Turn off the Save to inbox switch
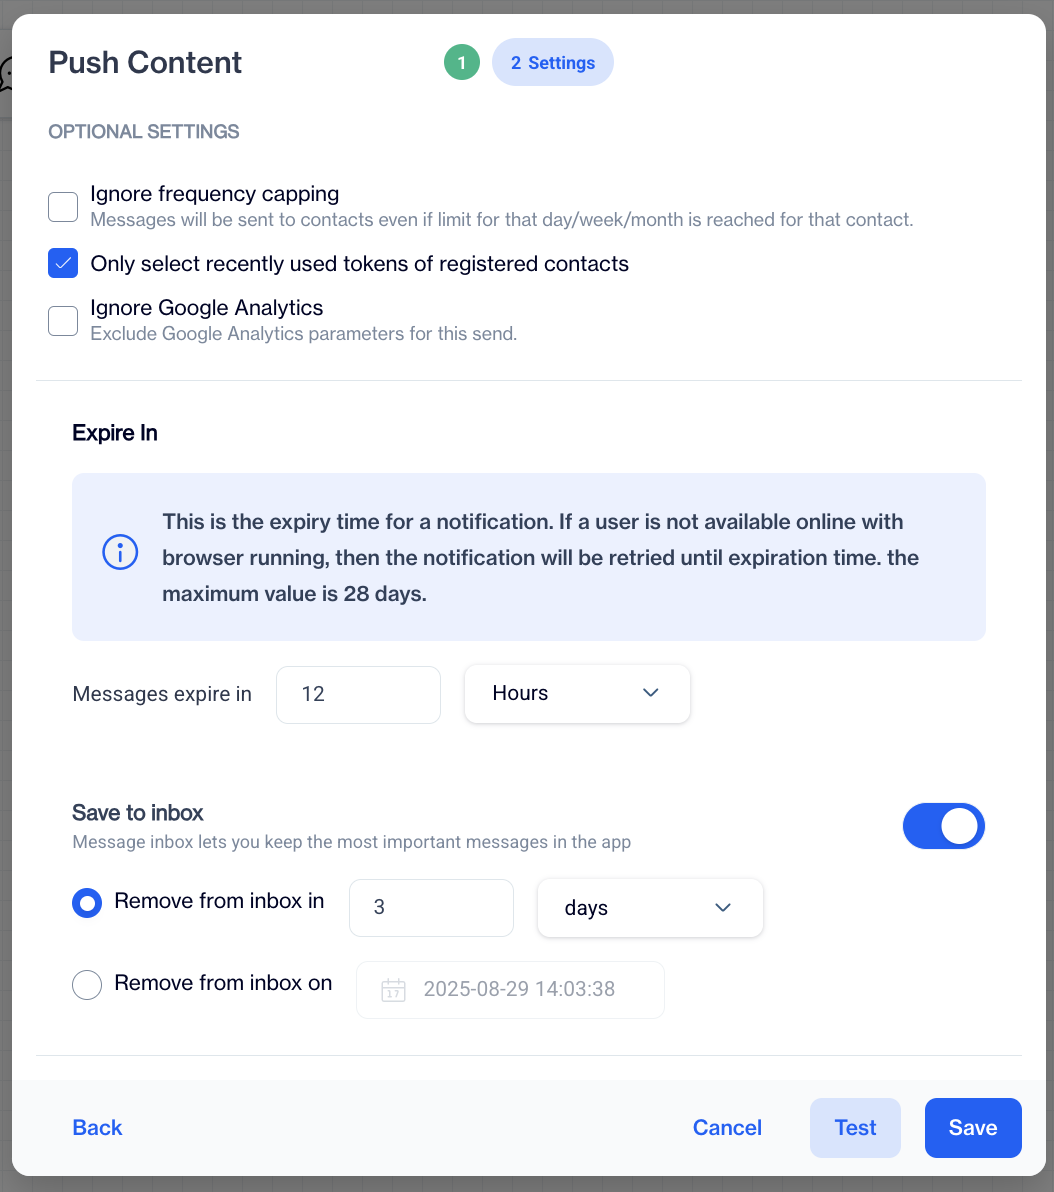This screenshot has height=1192, width=1054. point(943,827)
